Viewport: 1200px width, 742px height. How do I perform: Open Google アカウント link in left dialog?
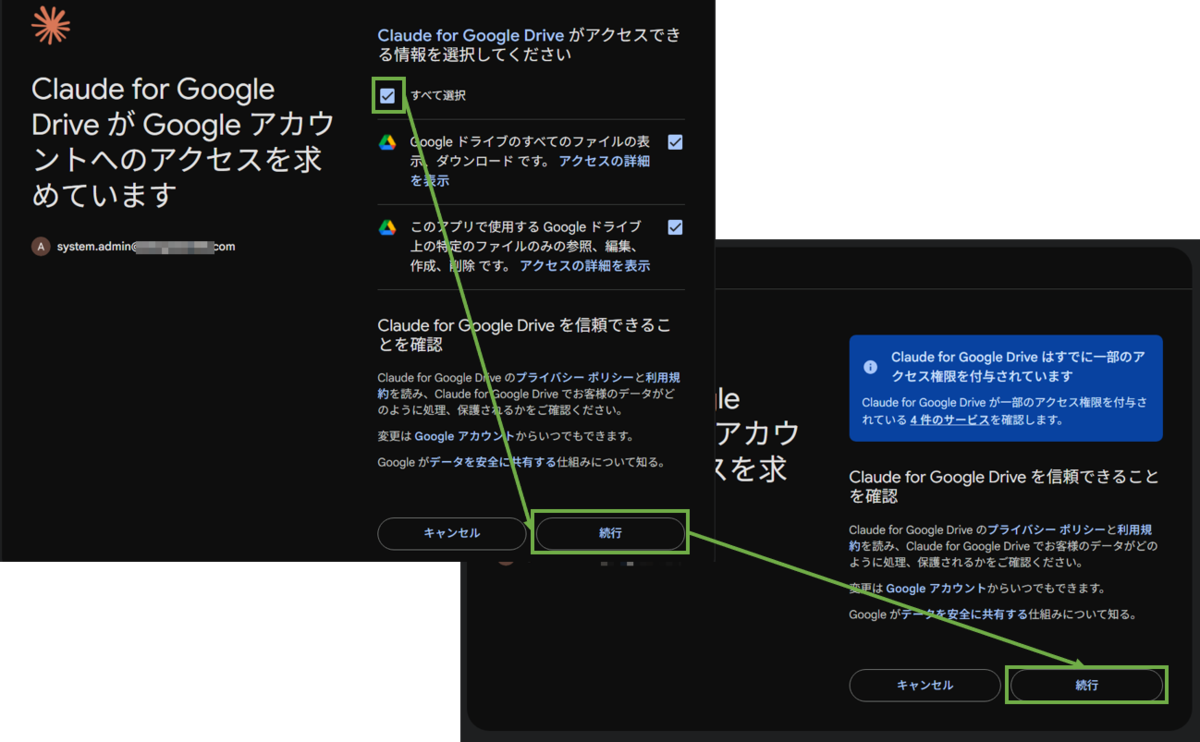[464, 437]
